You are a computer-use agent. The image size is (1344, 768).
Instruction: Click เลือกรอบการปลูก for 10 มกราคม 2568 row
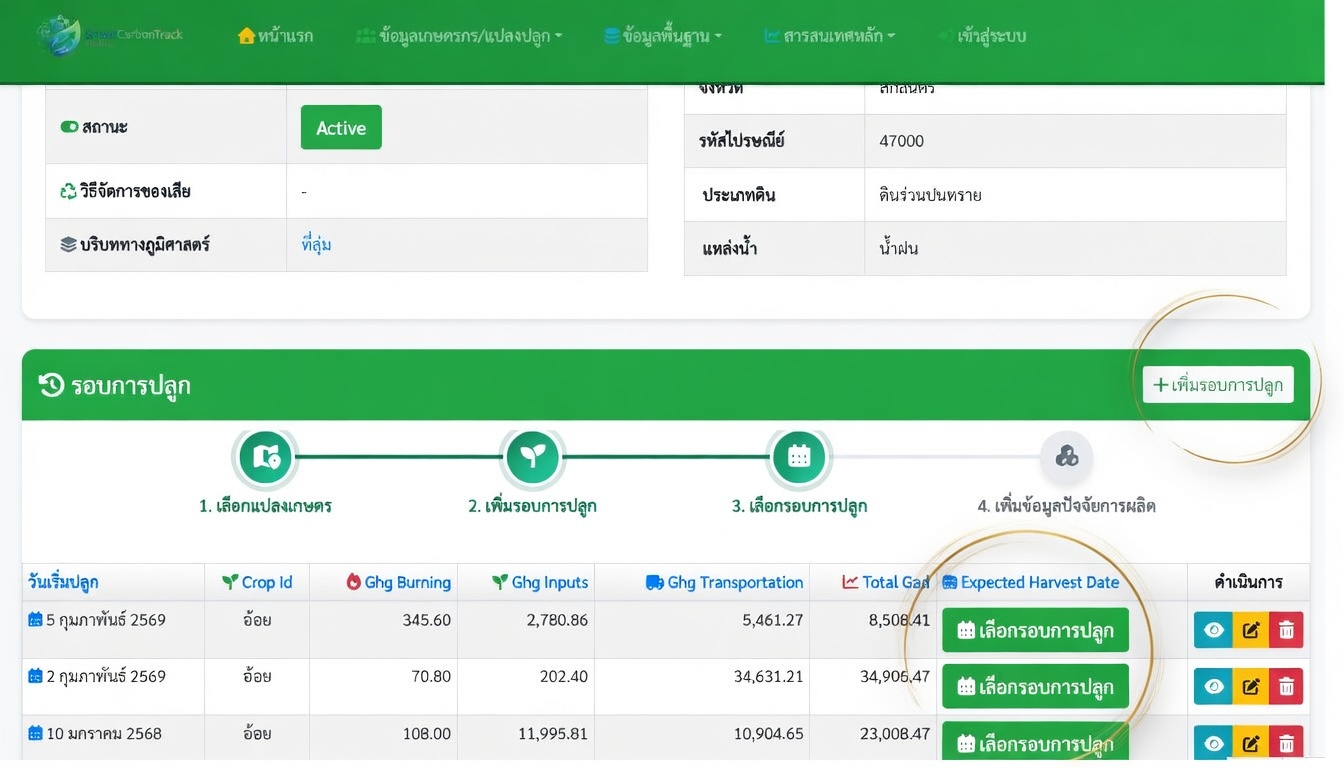(x=1035, y=743)
